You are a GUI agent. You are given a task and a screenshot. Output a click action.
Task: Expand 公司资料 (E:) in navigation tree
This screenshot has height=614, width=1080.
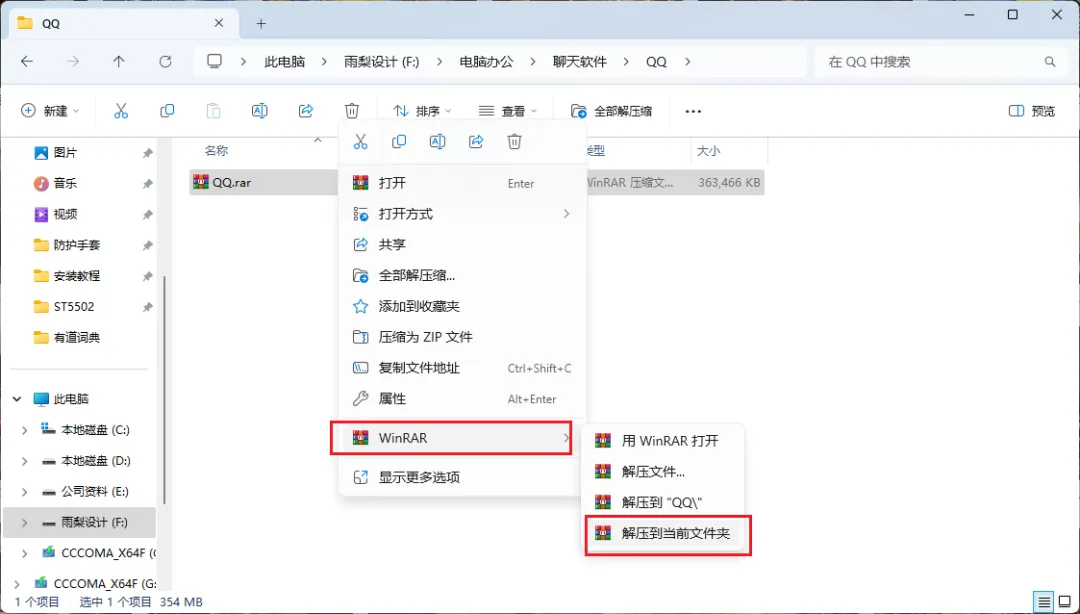[x=25, y=492]
